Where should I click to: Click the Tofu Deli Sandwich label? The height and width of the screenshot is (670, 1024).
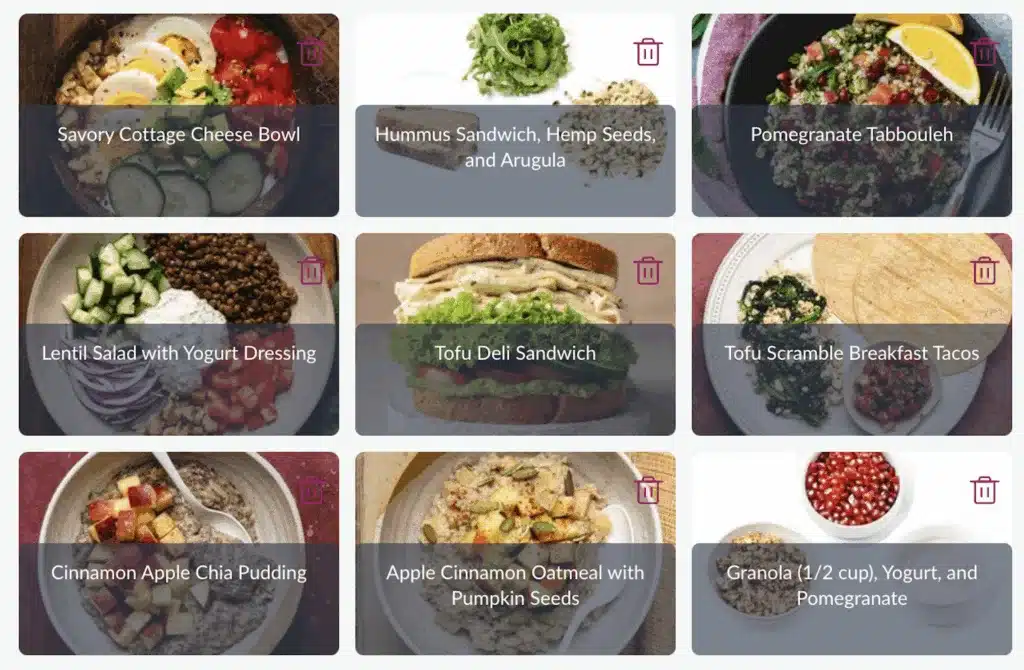[515, 353]
